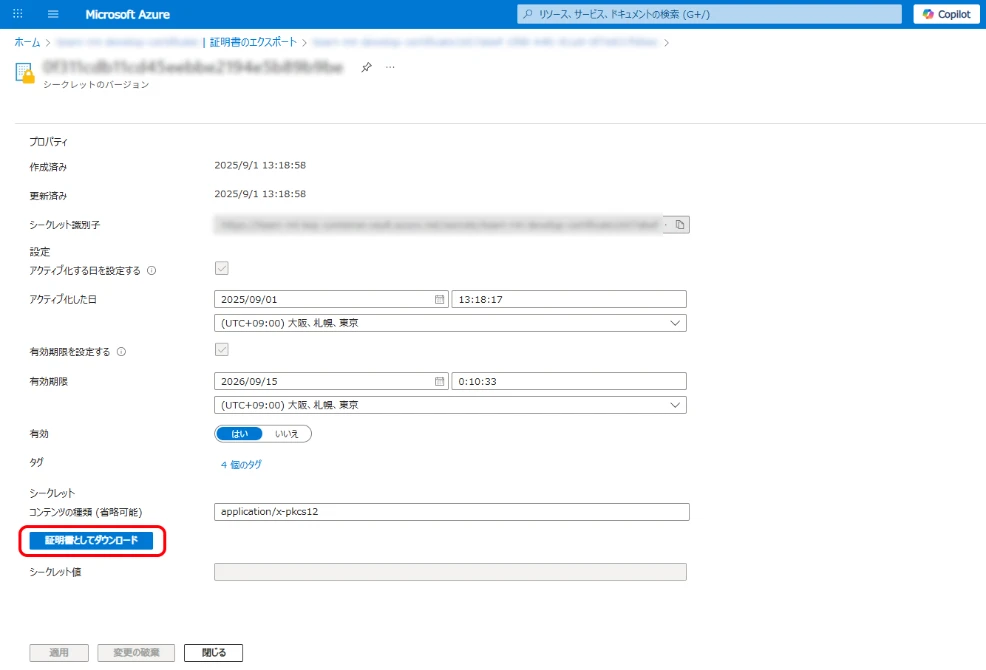Image resolution: width=986 pixels, height=670 pixels.
Task: Open the activation date calendar picker
Action: 439,299
